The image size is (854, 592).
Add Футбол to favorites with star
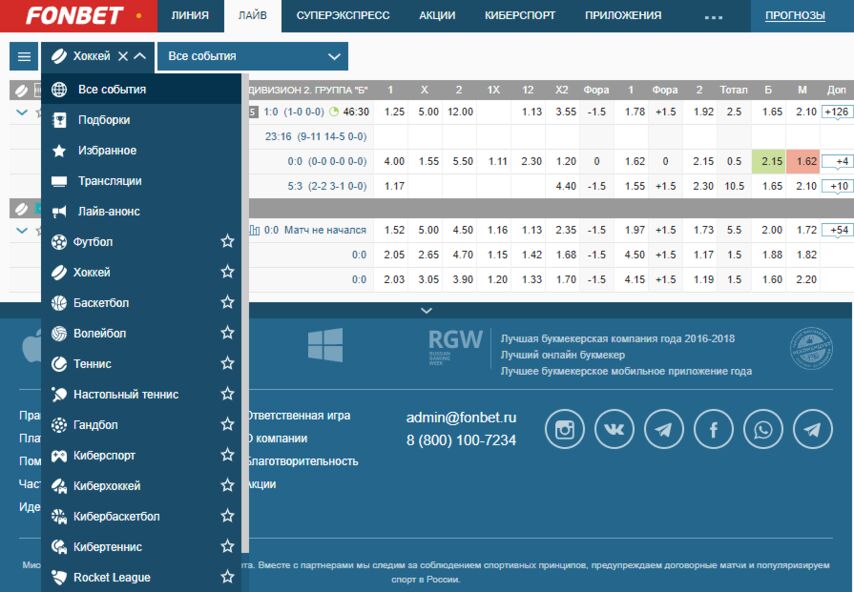click(227, 241)
